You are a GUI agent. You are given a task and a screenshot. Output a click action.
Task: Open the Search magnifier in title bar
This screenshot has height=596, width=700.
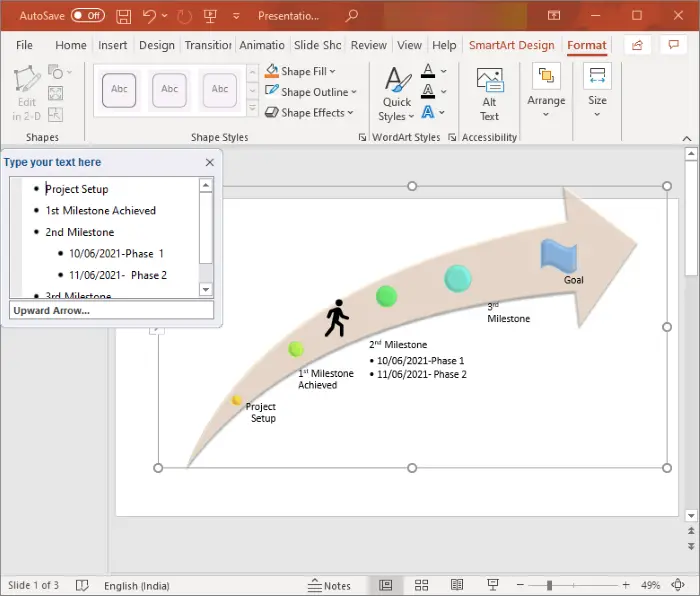click(352, 16)
